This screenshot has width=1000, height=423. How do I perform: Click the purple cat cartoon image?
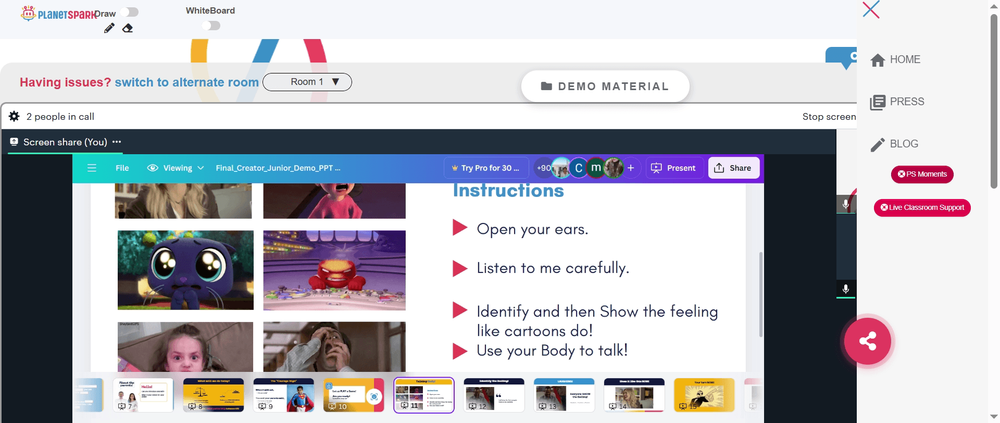pos(186,270)
